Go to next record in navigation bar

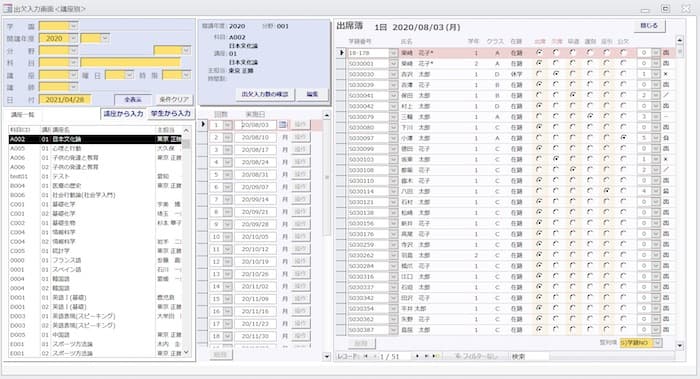[x=417, y=357]
